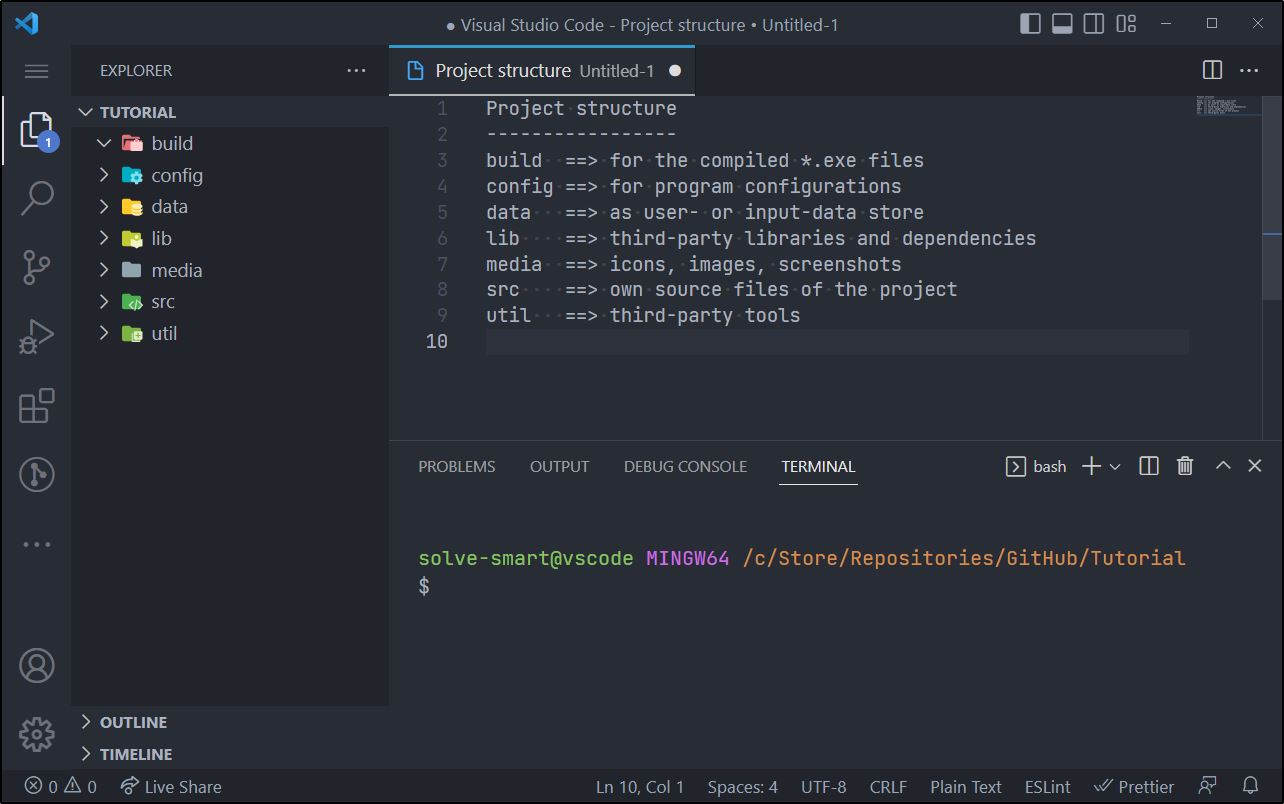This screenshot has height=804, width=1284.
Task: Kill the terminal with trash icon
Action: pos(1184,465)
